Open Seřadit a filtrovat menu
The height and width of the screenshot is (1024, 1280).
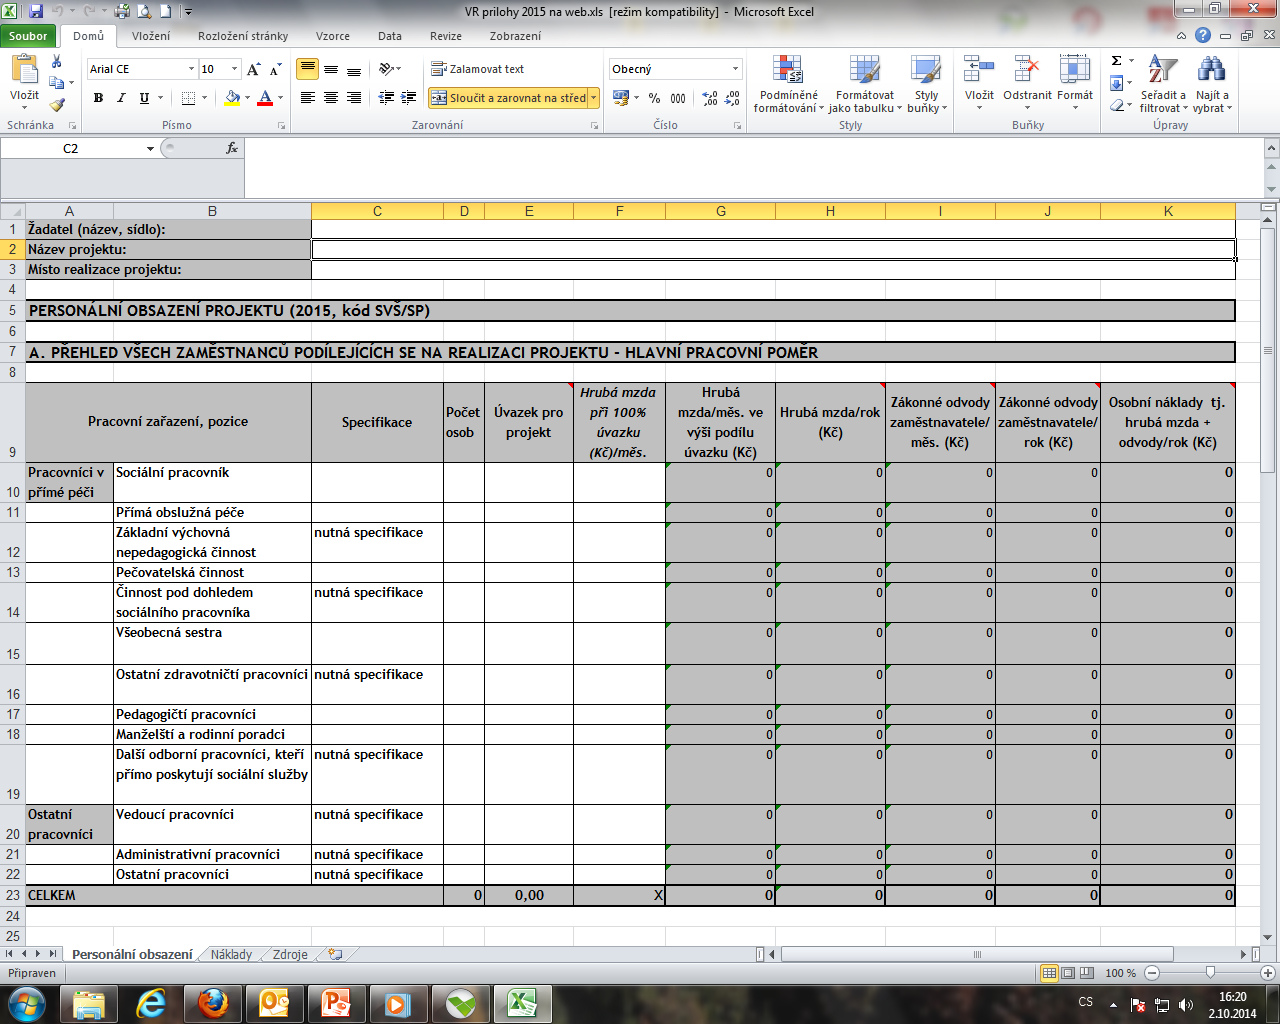pos(1163,85)
